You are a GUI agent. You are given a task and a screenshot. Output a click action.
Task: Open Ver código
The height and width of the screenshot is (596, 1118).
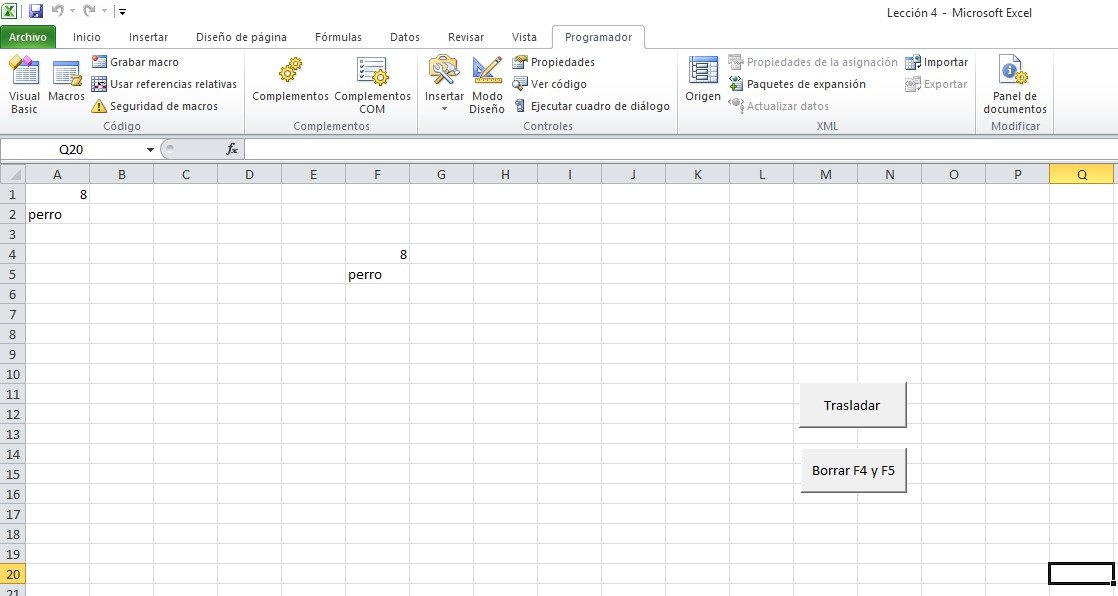click(x=550, y=84)
